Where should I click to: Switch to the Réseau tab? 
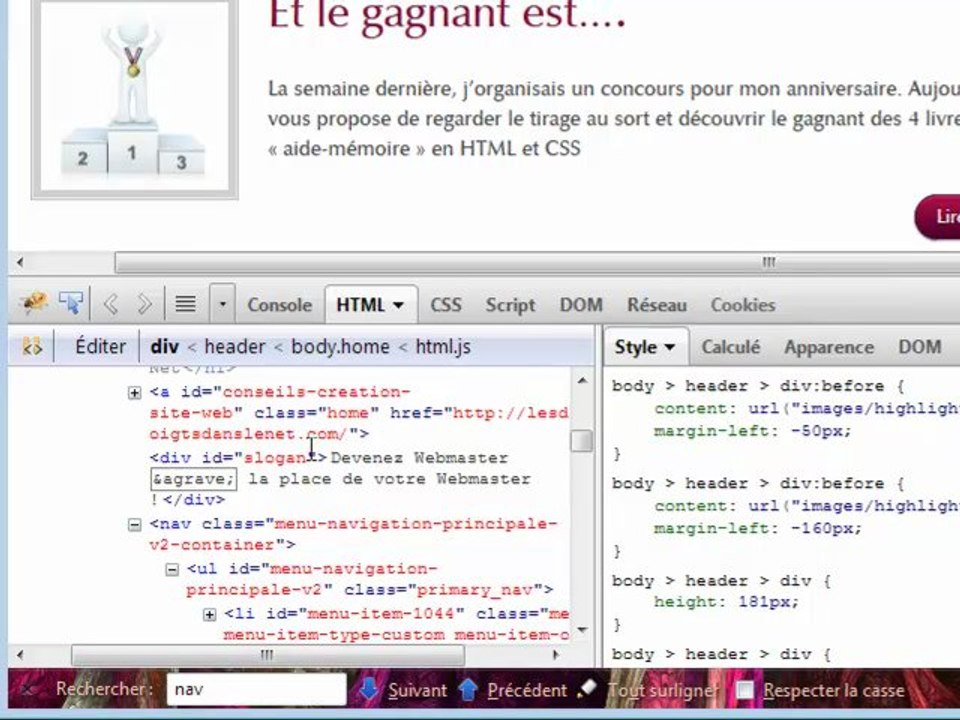657,305
